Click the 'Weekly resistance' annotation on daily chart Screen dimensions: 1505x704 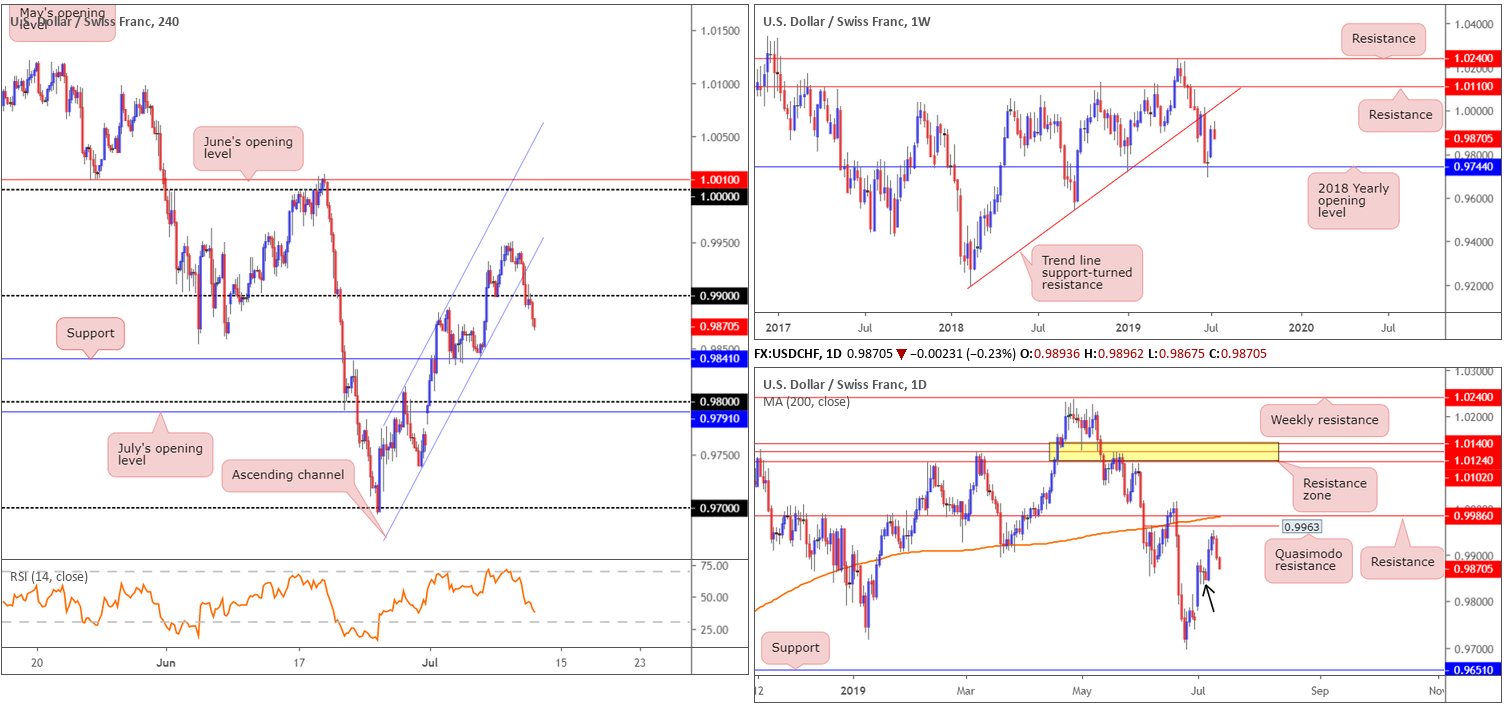click(x=1325, y=419)
